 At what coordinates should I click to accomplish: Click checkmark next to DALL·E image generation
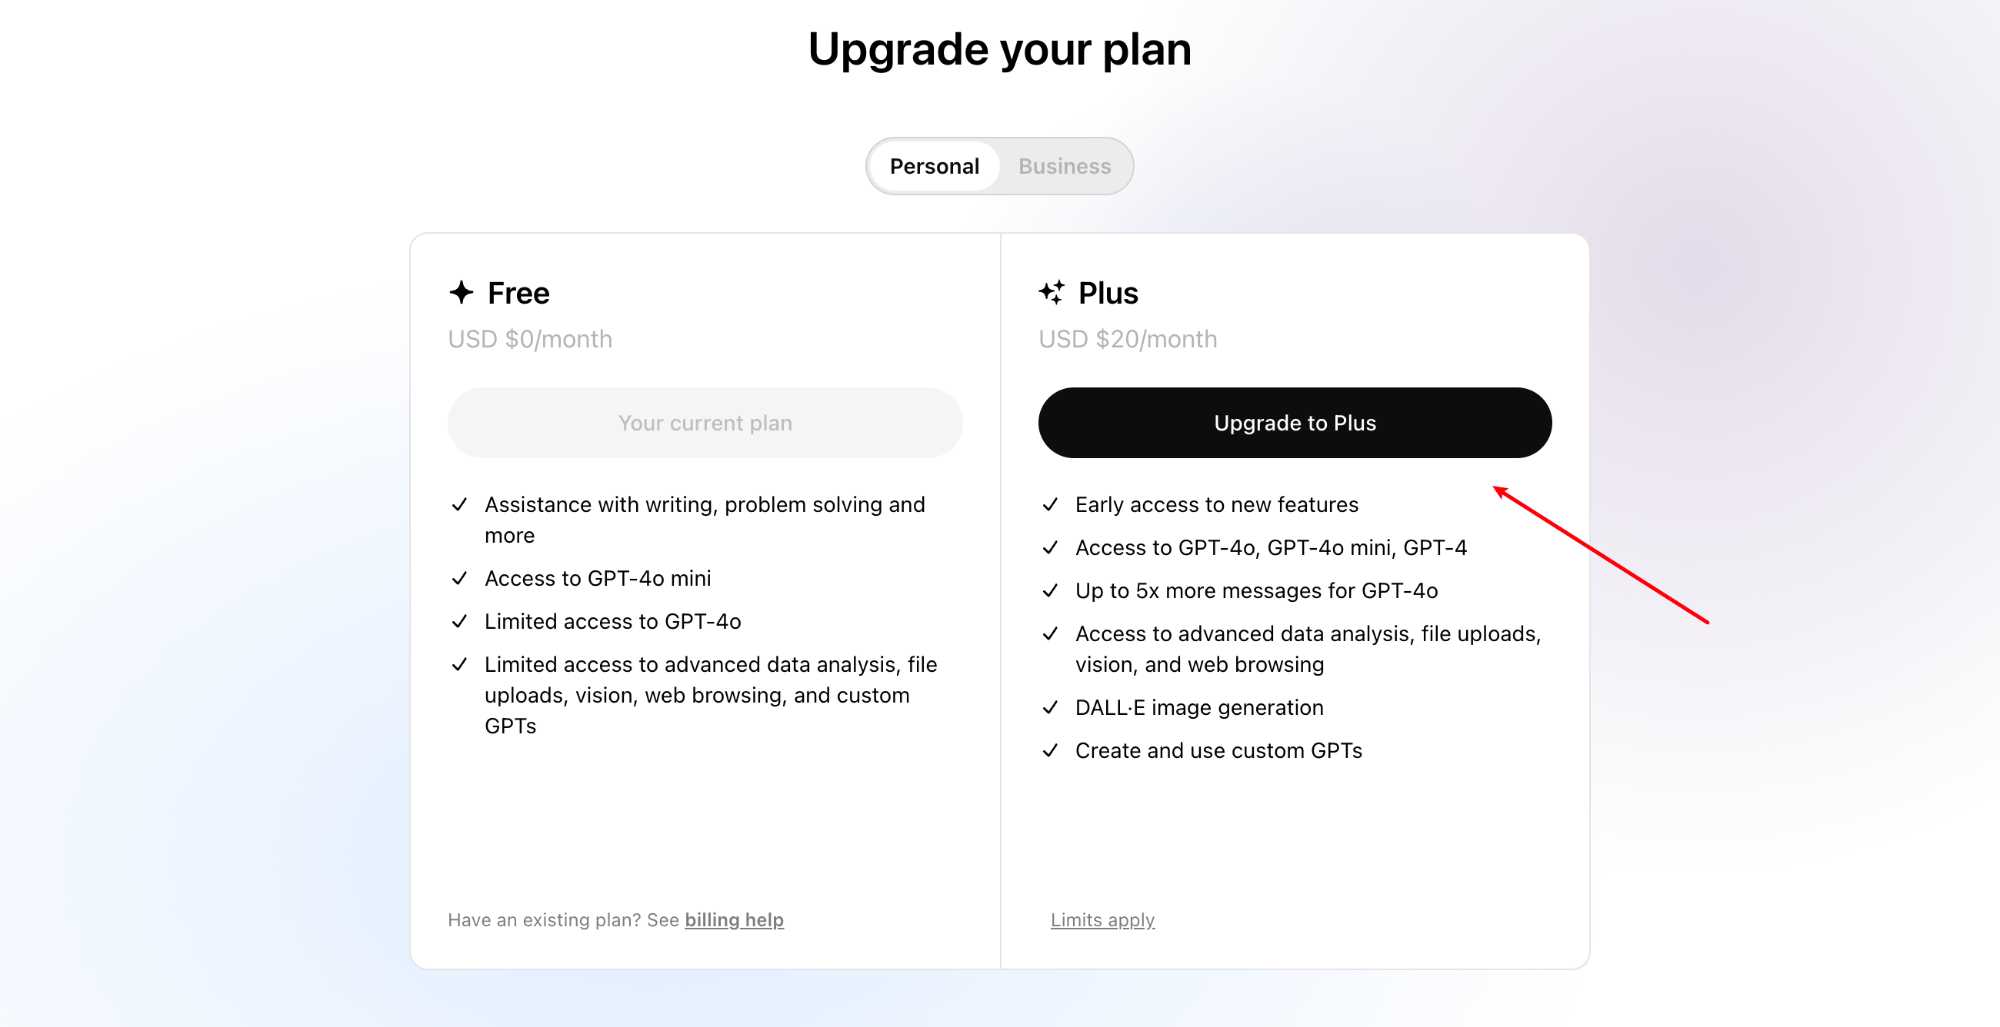pyautogui.click(x=1050, y=708)
